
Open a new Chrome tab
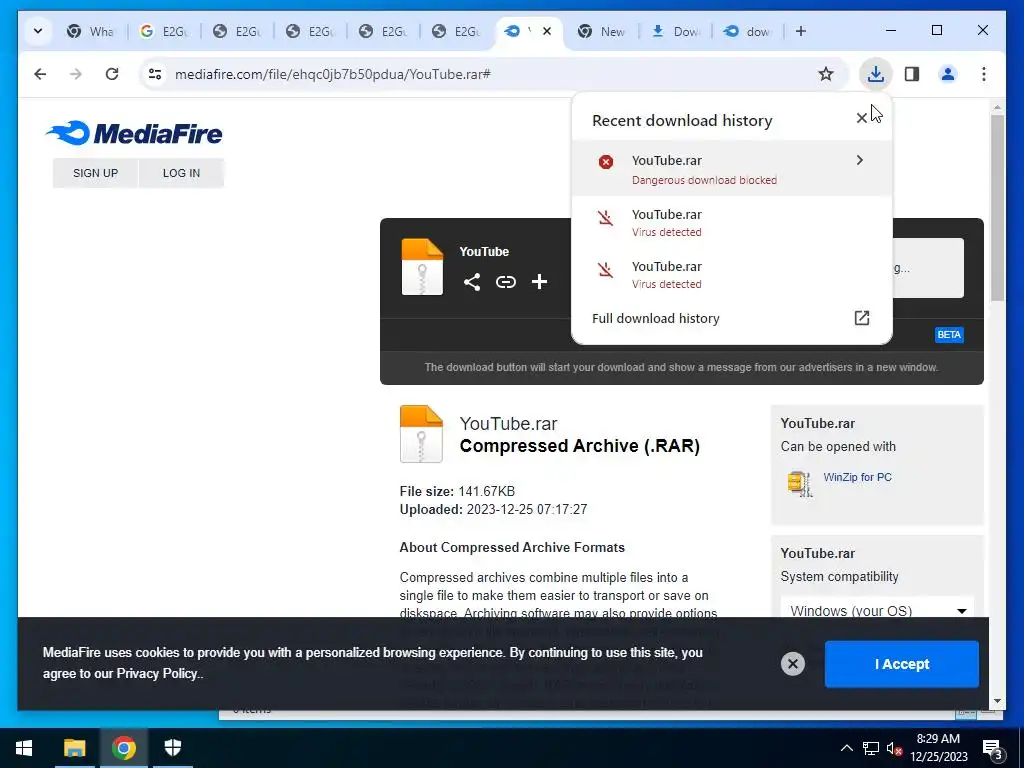(801, 31)
